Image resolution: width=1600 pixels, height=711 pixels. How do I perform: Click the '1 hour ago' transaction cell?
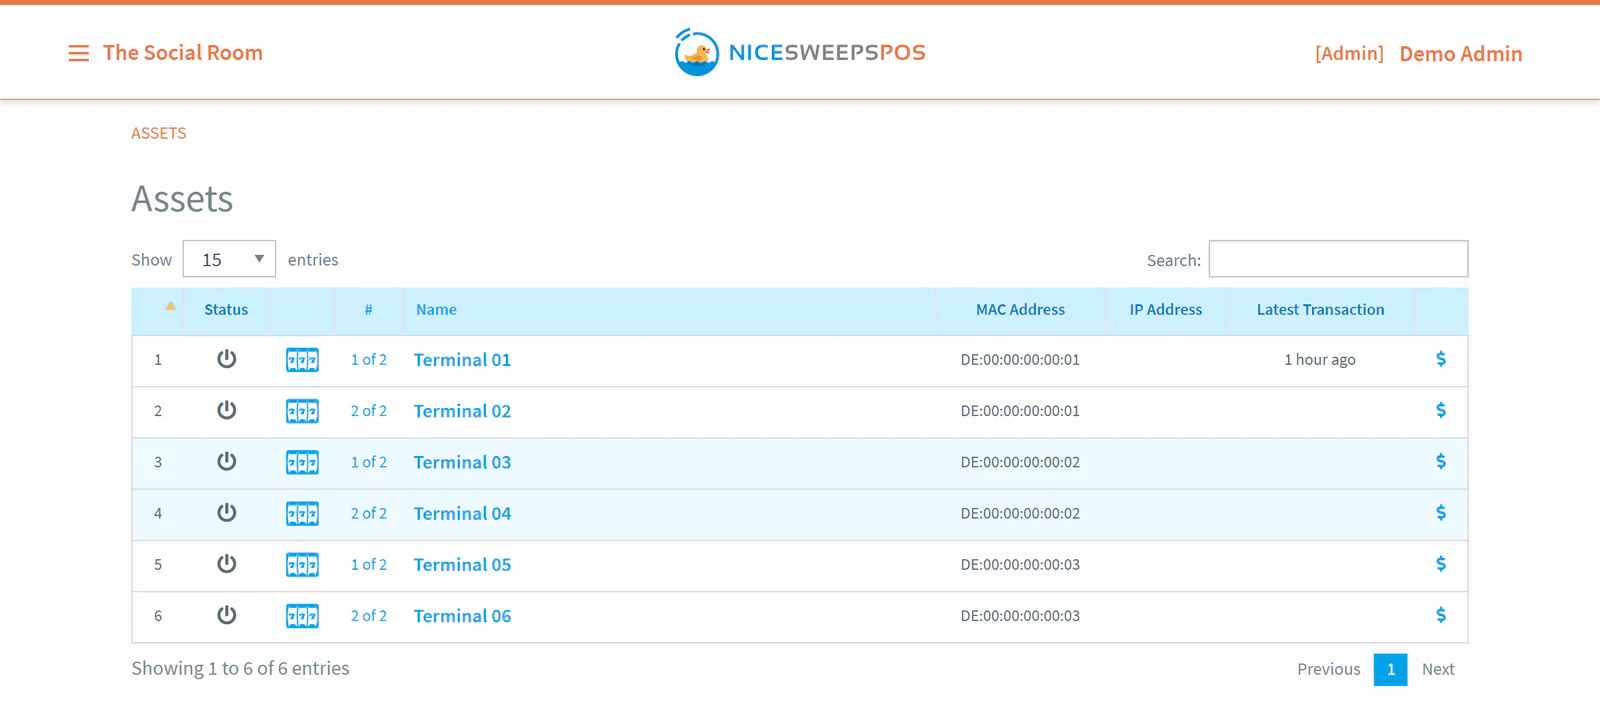click(x=1320, y=360)
